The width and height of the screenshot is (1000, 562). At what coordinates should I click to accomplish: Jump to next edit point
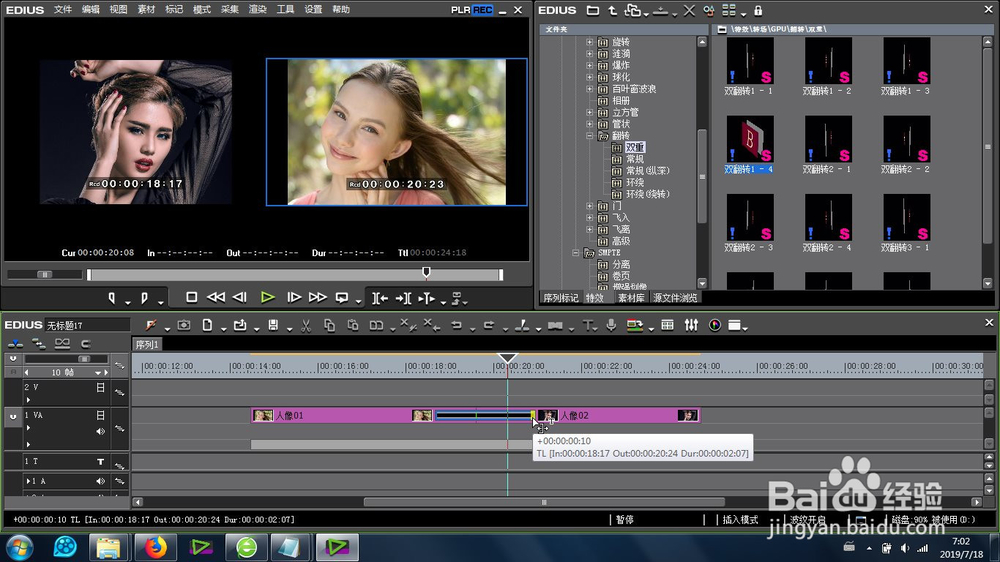pyautogui.click(x=403, y=298)
